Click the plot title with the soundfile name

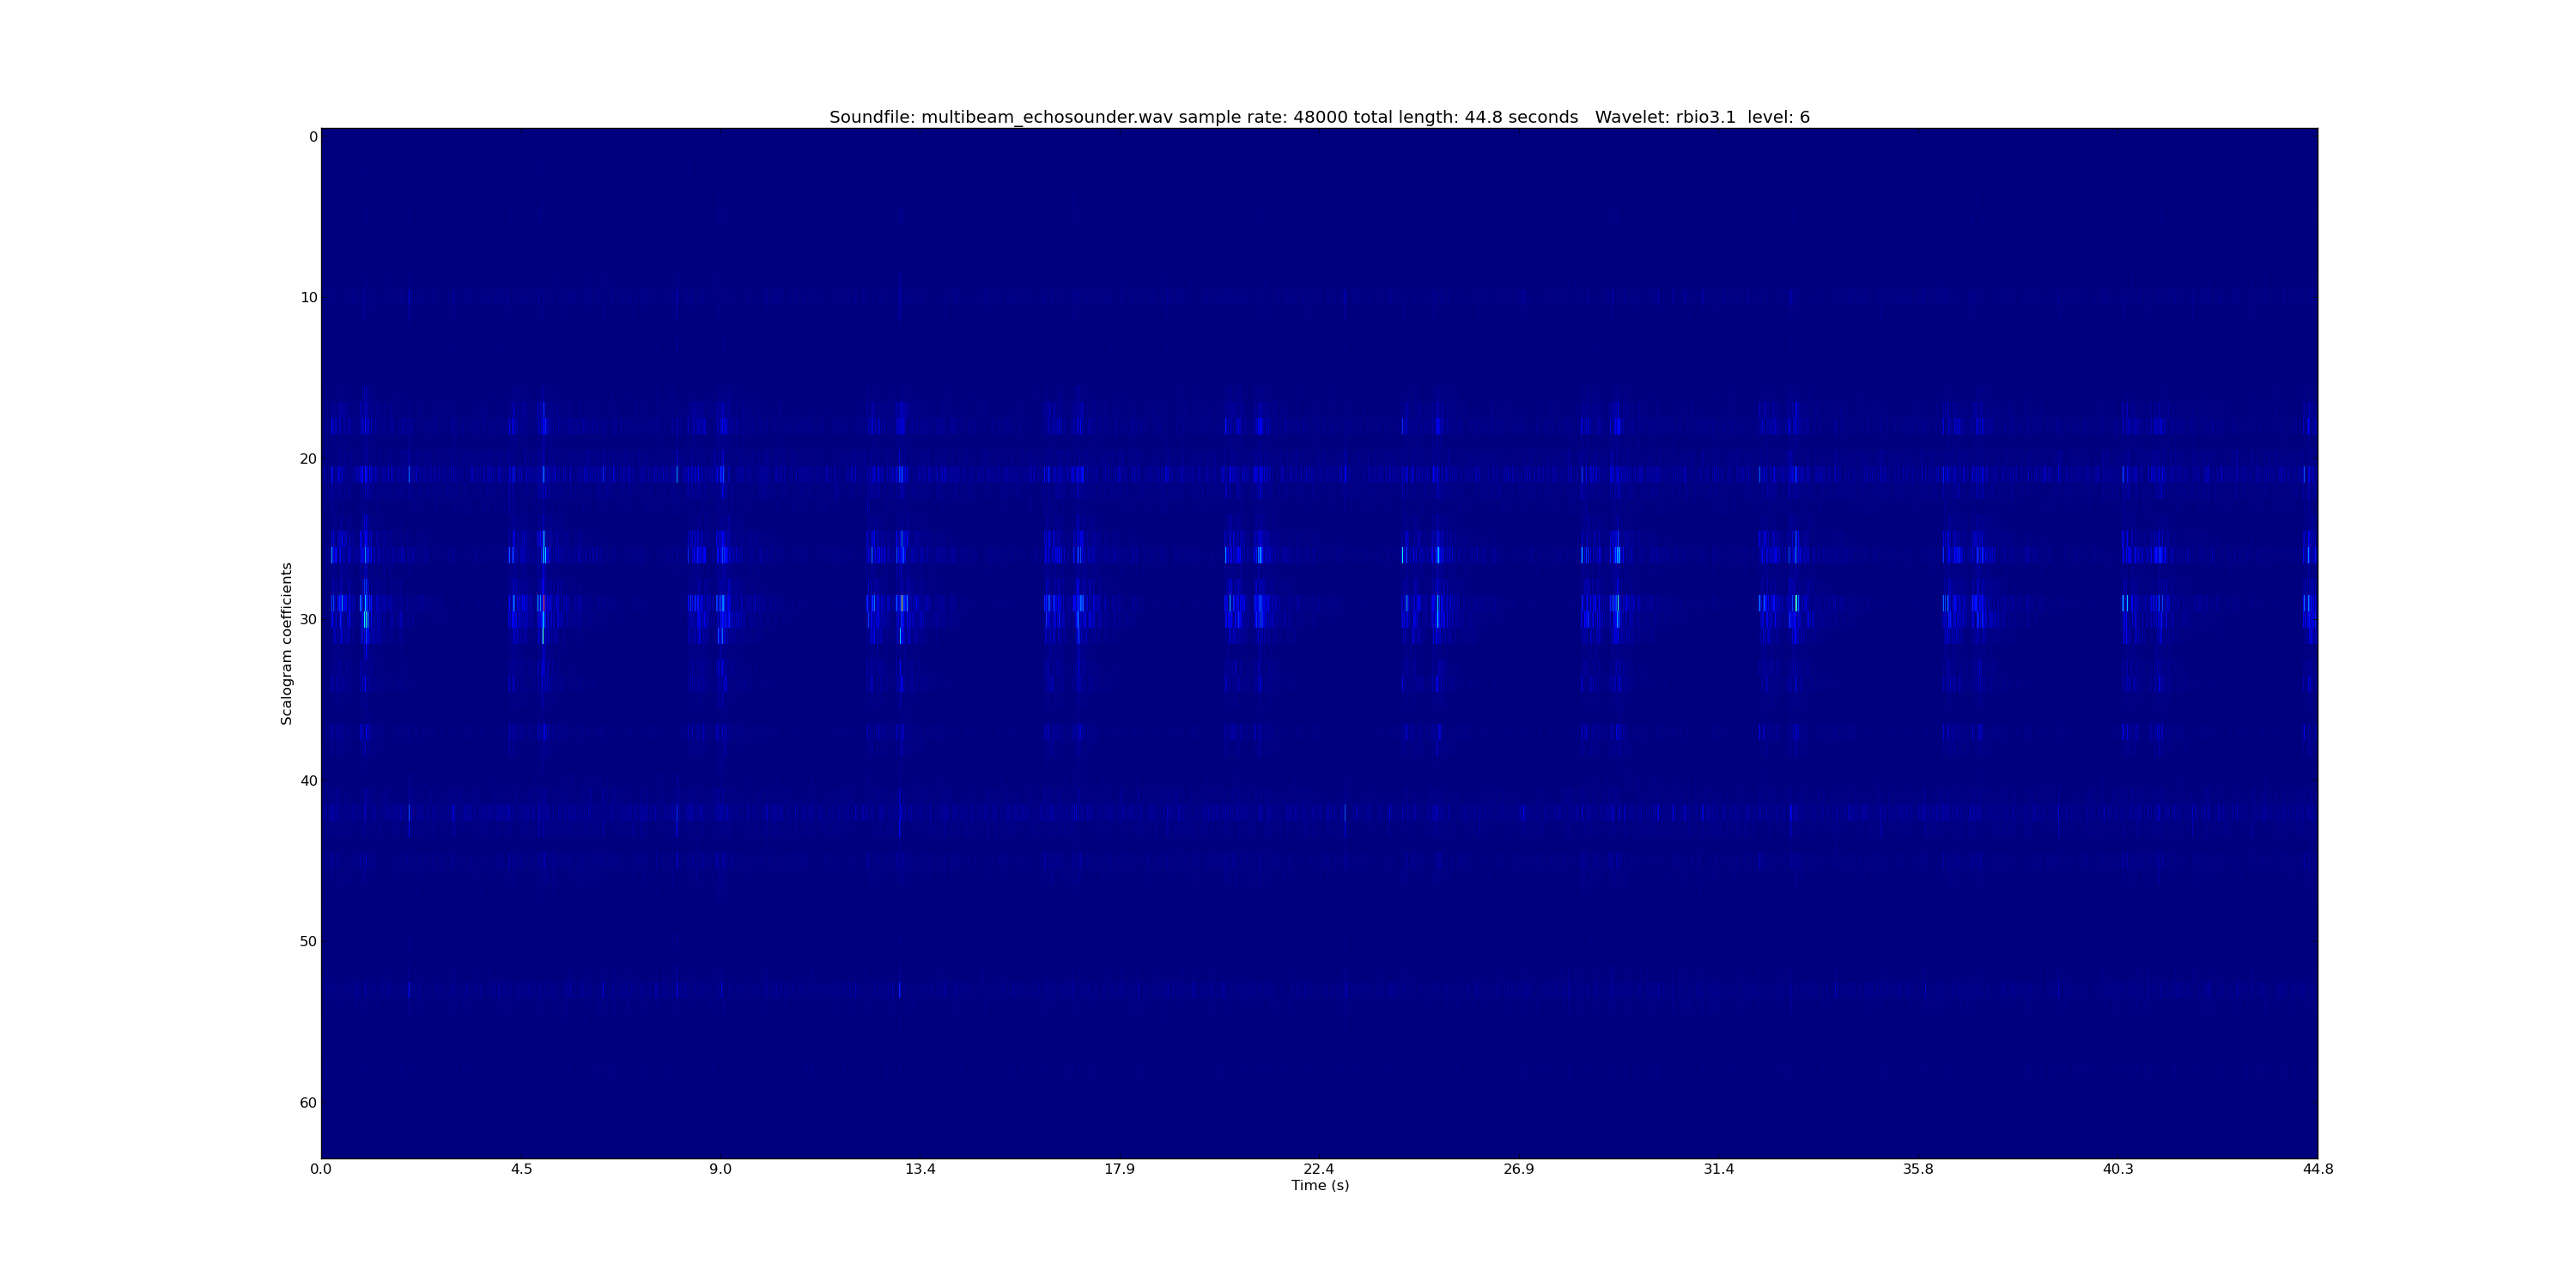pyautogui.click(x=1319, y=117)
